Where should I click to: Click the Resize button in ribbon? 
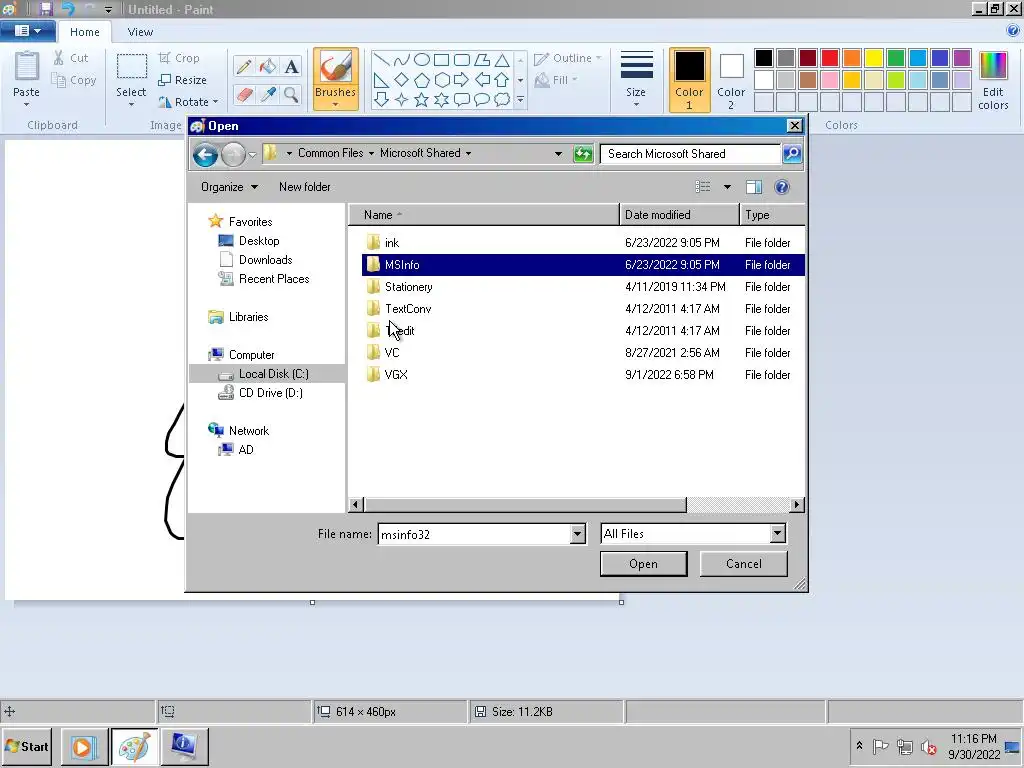[183, 80]
